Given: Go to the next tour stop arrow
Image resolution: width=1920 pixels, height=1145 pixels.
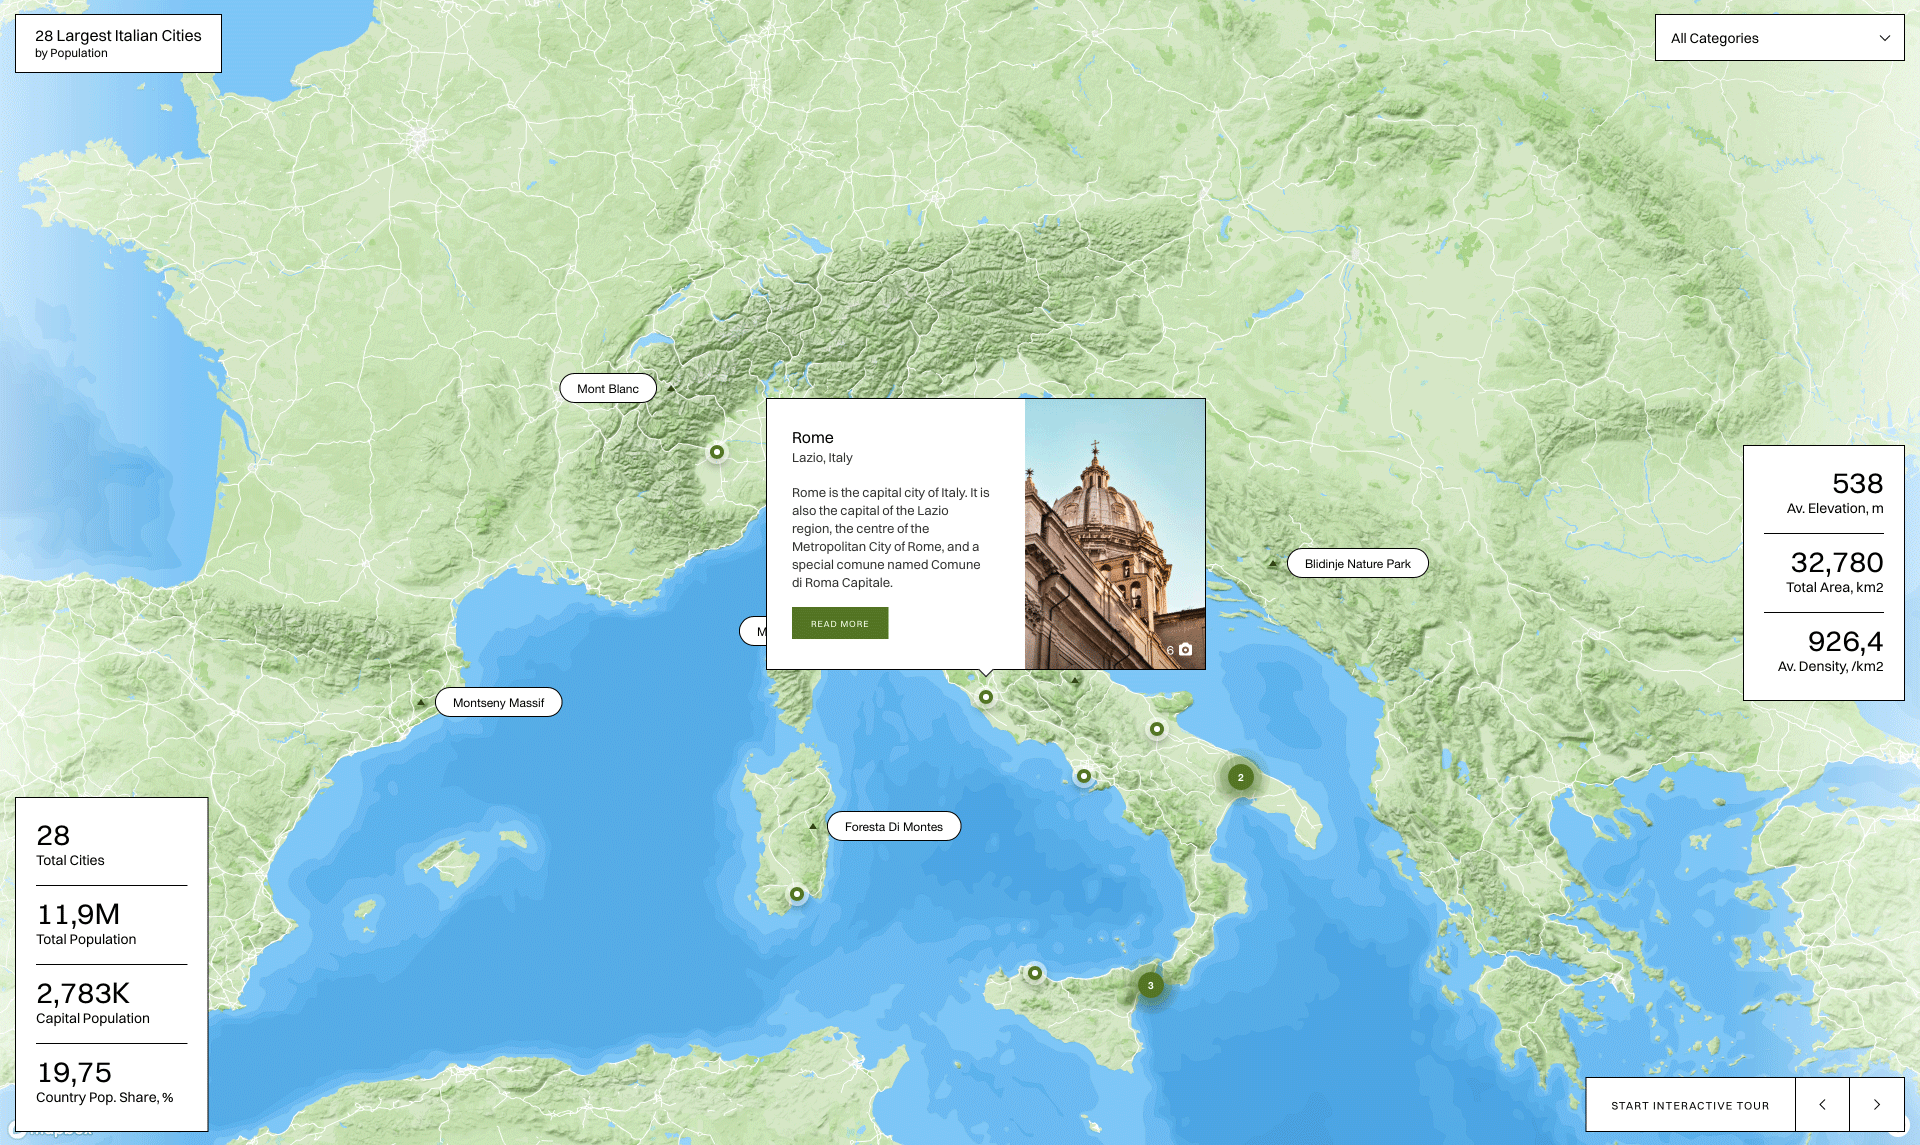Looking at the screenshot, I should (1877, 1105).
